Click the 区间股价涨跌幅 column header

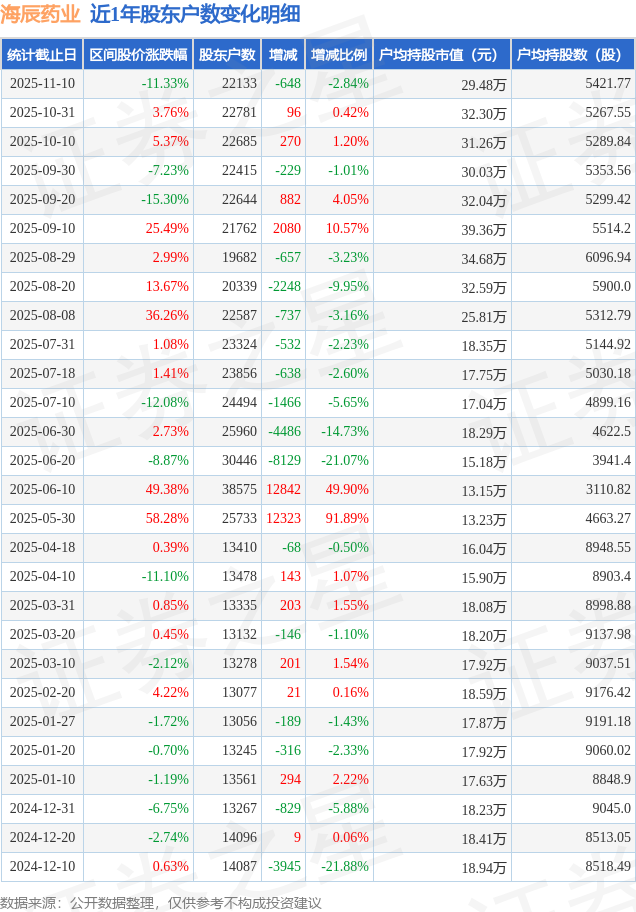[x=138, y=55]
